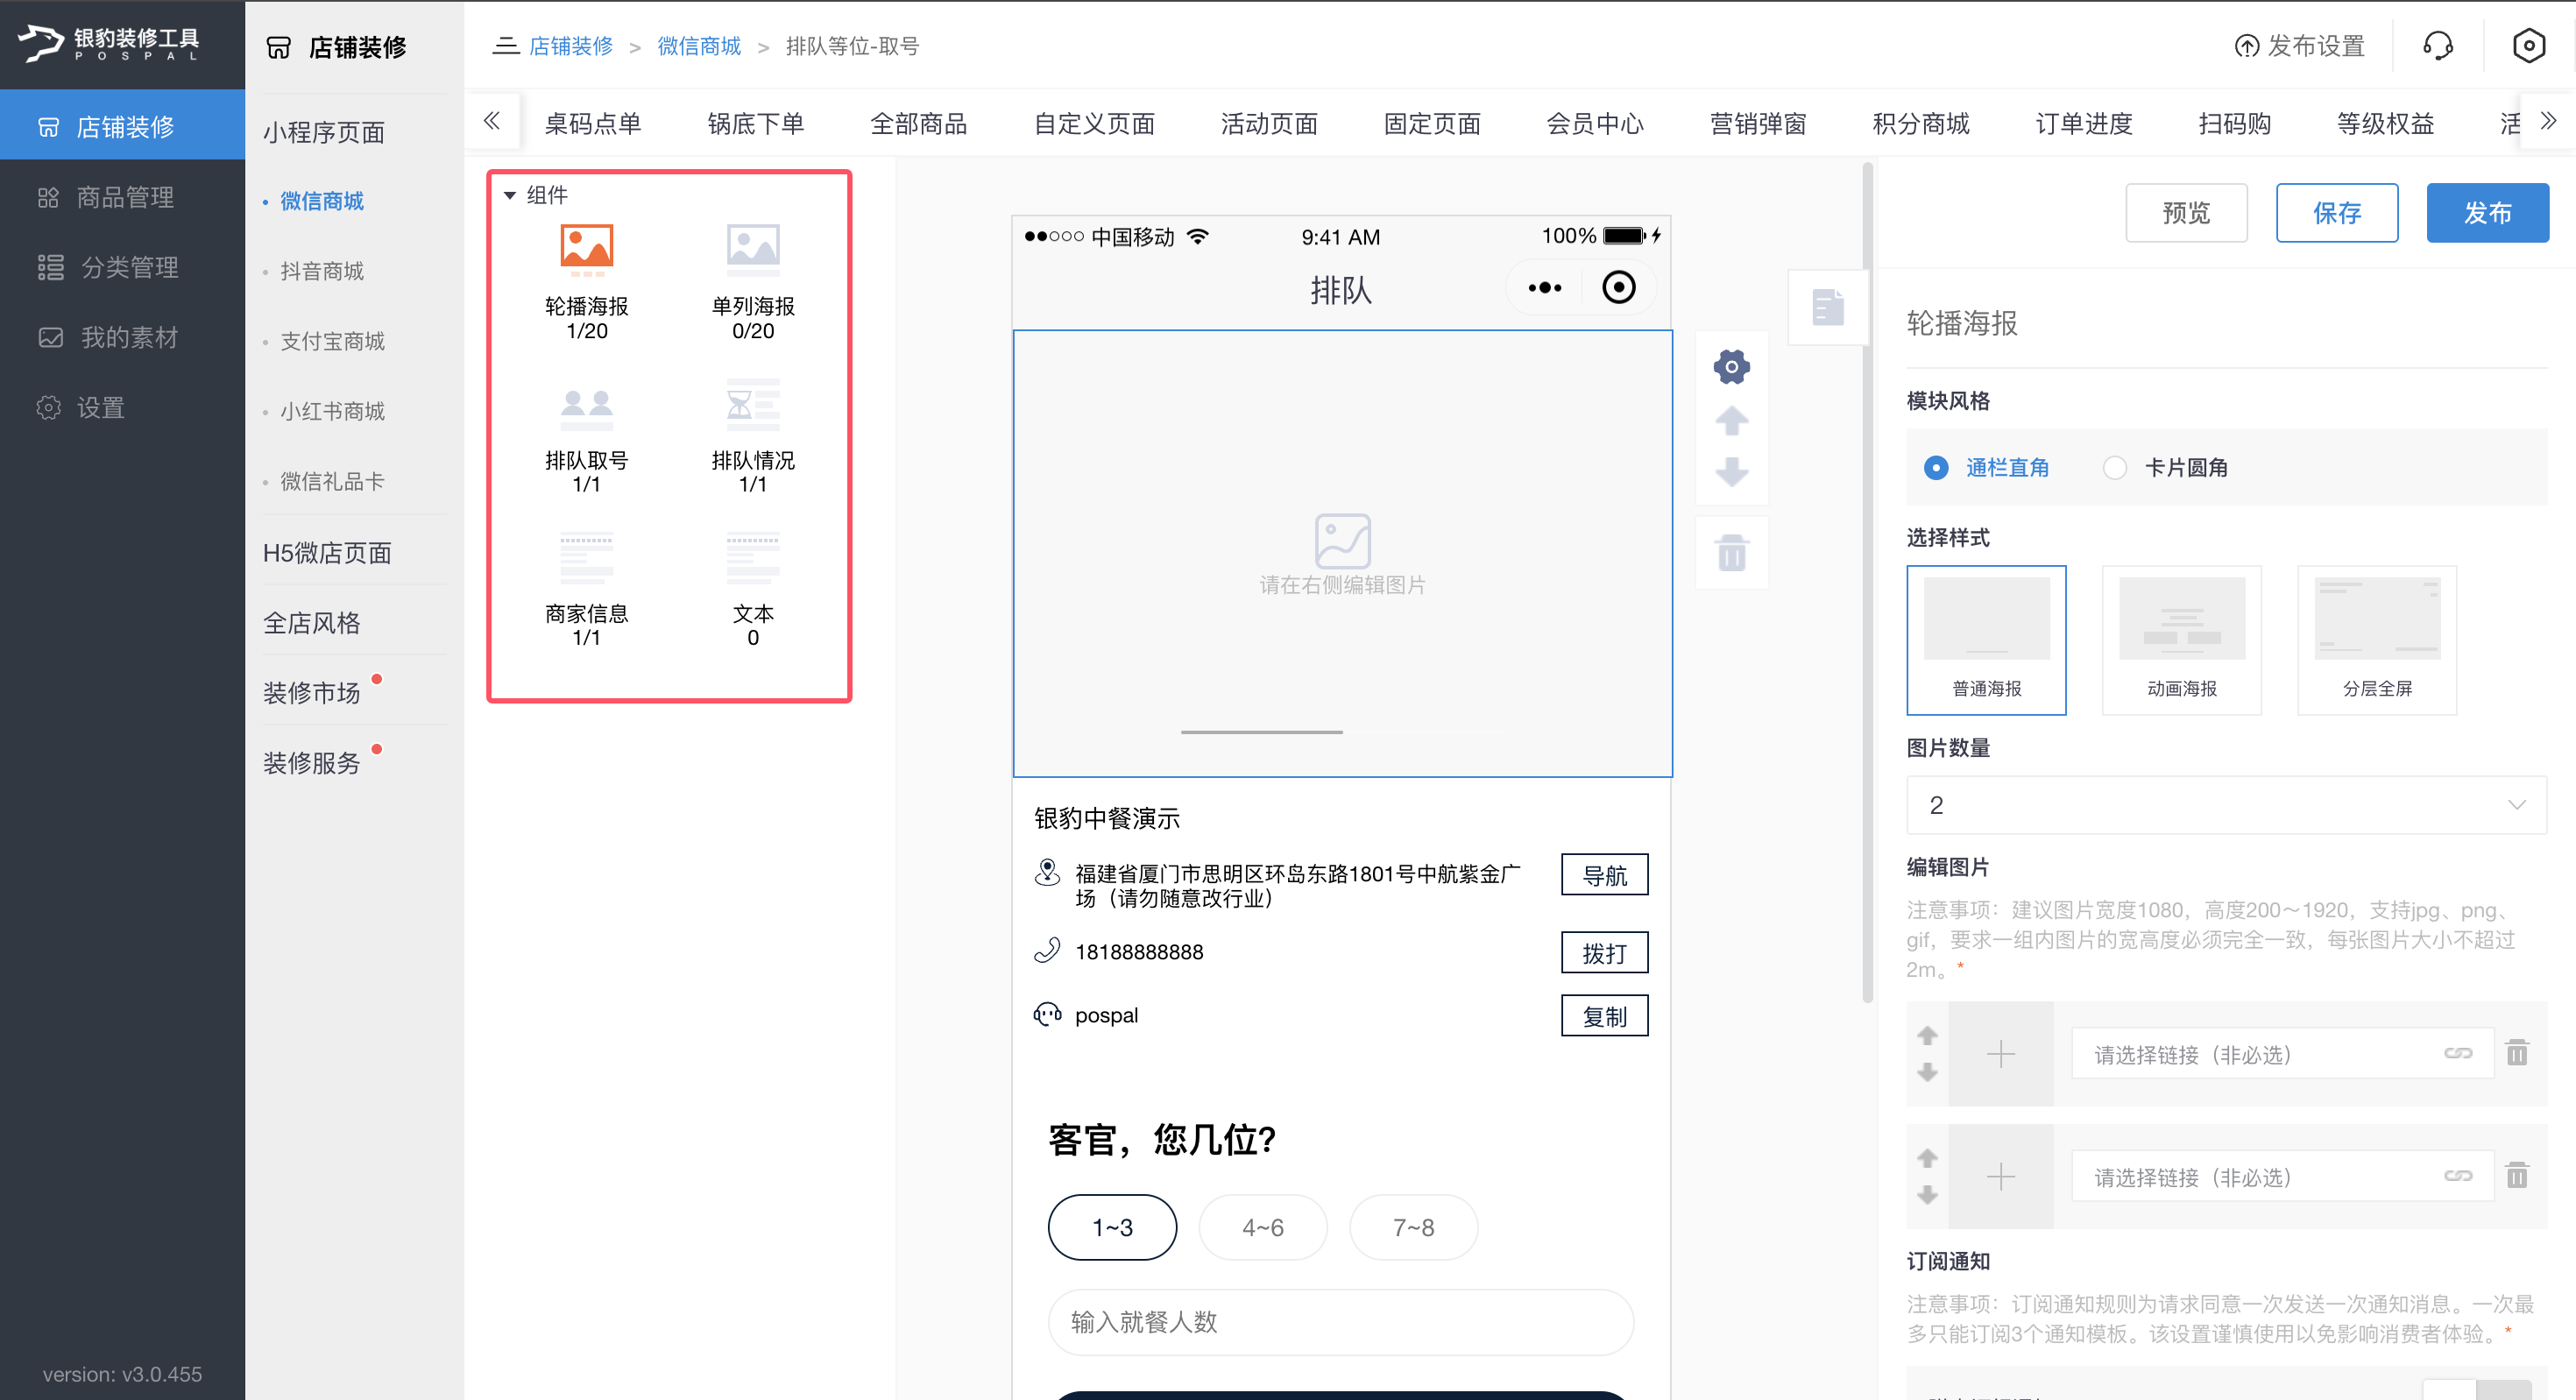2576x1400 pixels.
Task: Add a 单列海报 single poster component
Action: [753, 282]
